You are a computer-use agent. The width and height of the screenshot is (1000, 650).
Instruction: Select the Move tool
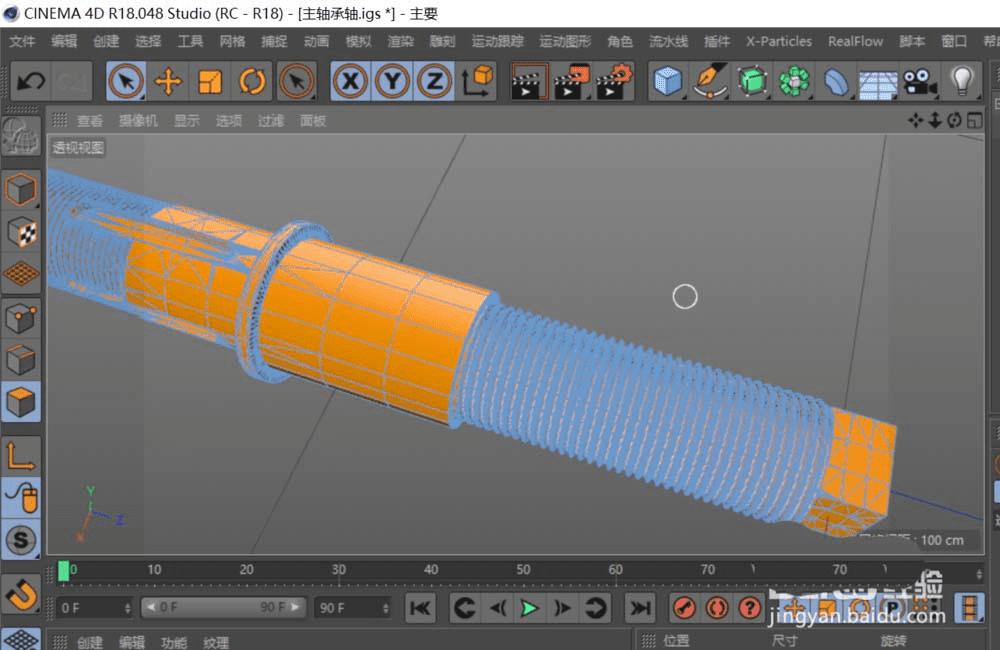coord(168,81)
